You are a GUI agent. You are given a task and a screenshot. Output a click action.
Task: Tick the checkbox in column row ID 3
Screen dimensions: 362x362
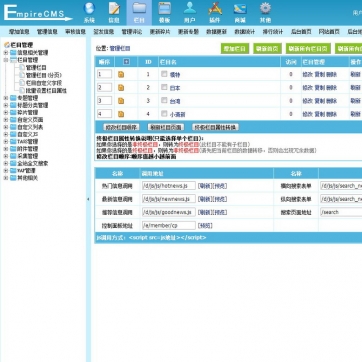click(164, 100)
